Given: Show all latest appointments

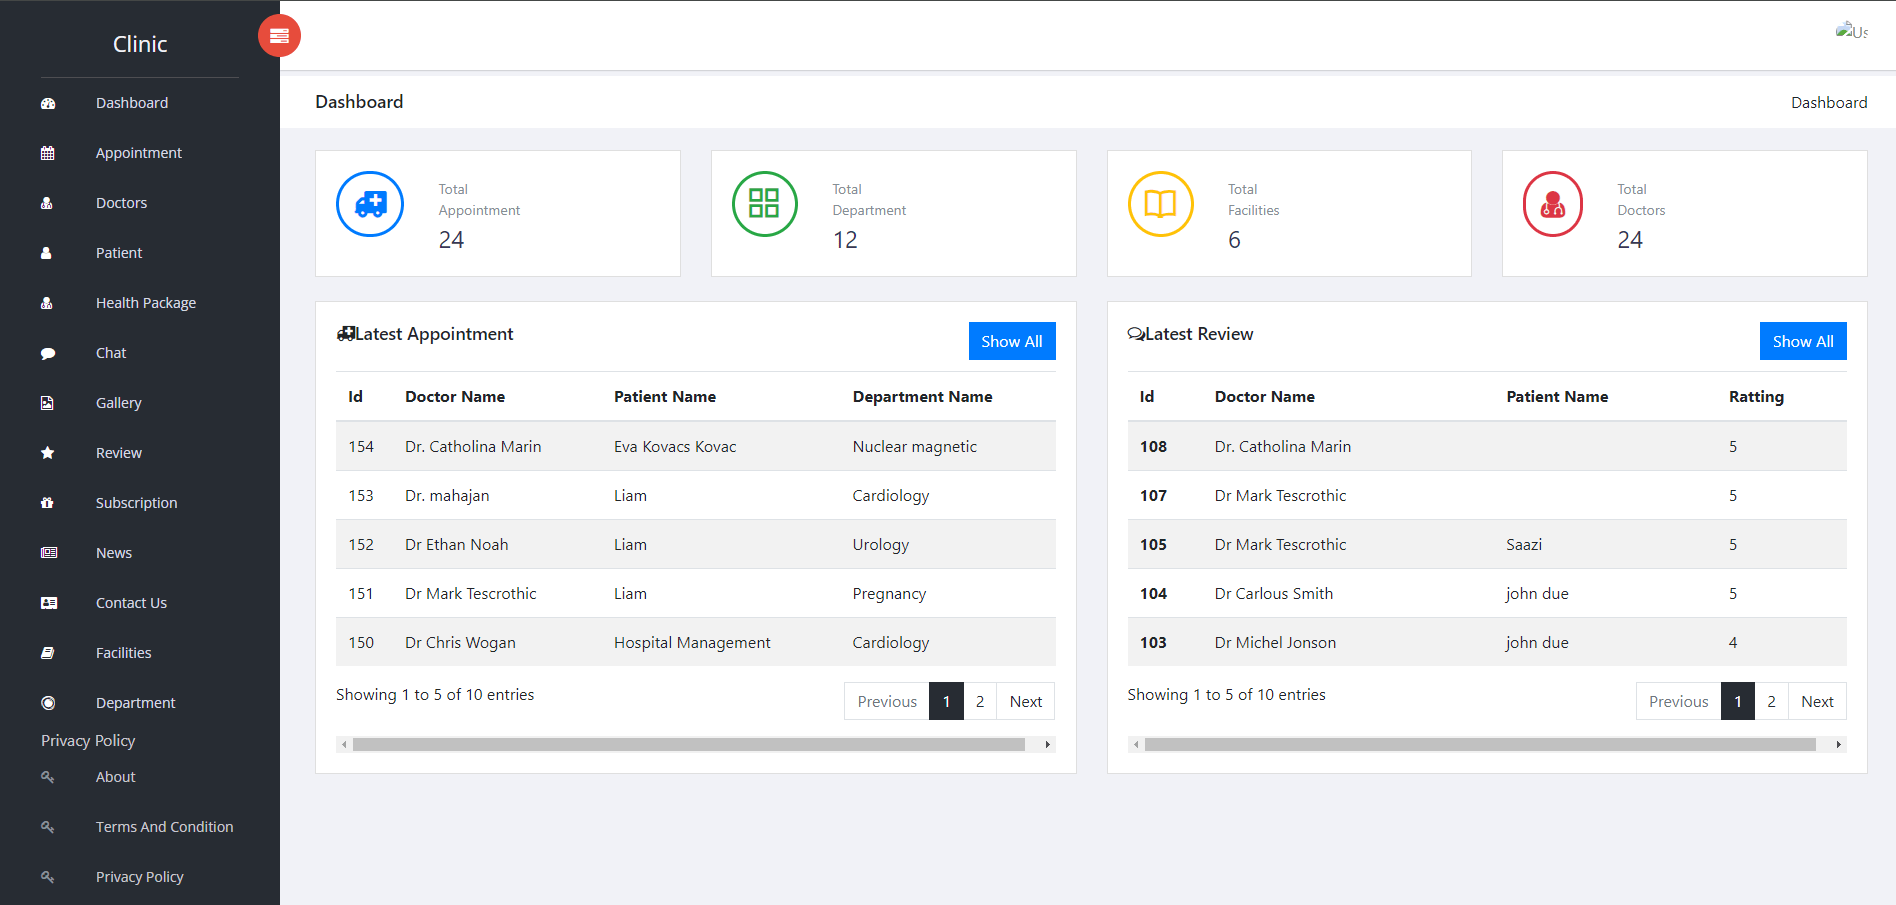Looking at the screenshot, I should pos(1011,341).
